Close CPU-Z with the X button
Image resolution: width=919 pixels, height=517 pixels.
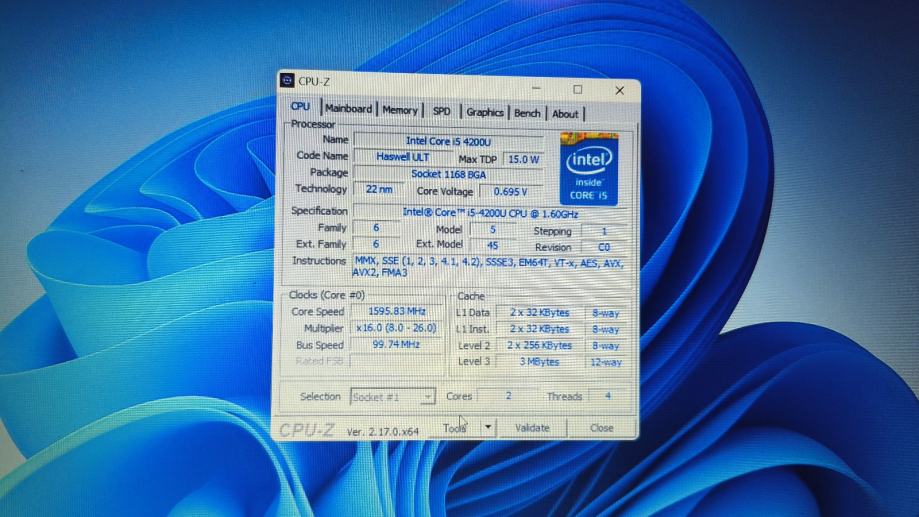tap(620, 91)
